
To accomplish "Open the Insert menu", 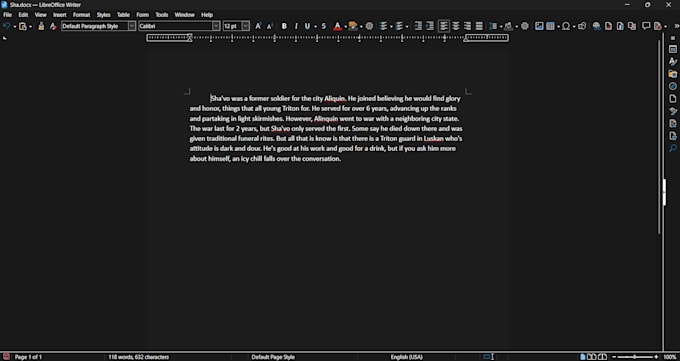I will (60, 15).
